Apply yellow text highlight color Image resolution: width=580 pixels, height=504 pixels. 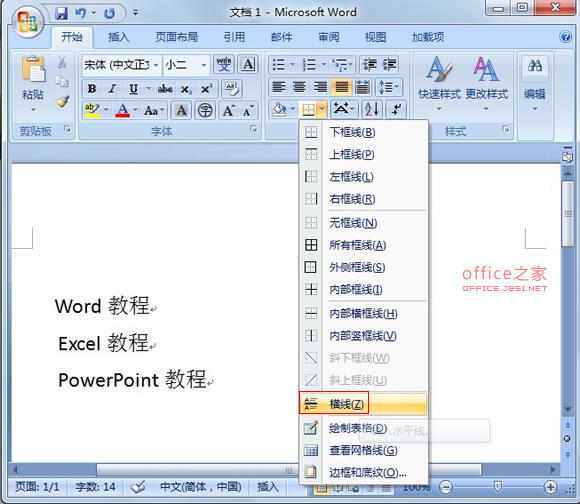[92, 110]
